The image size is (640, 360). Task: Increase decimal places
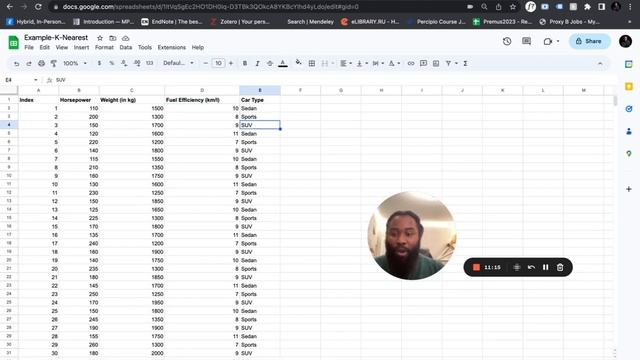(137, 64)
